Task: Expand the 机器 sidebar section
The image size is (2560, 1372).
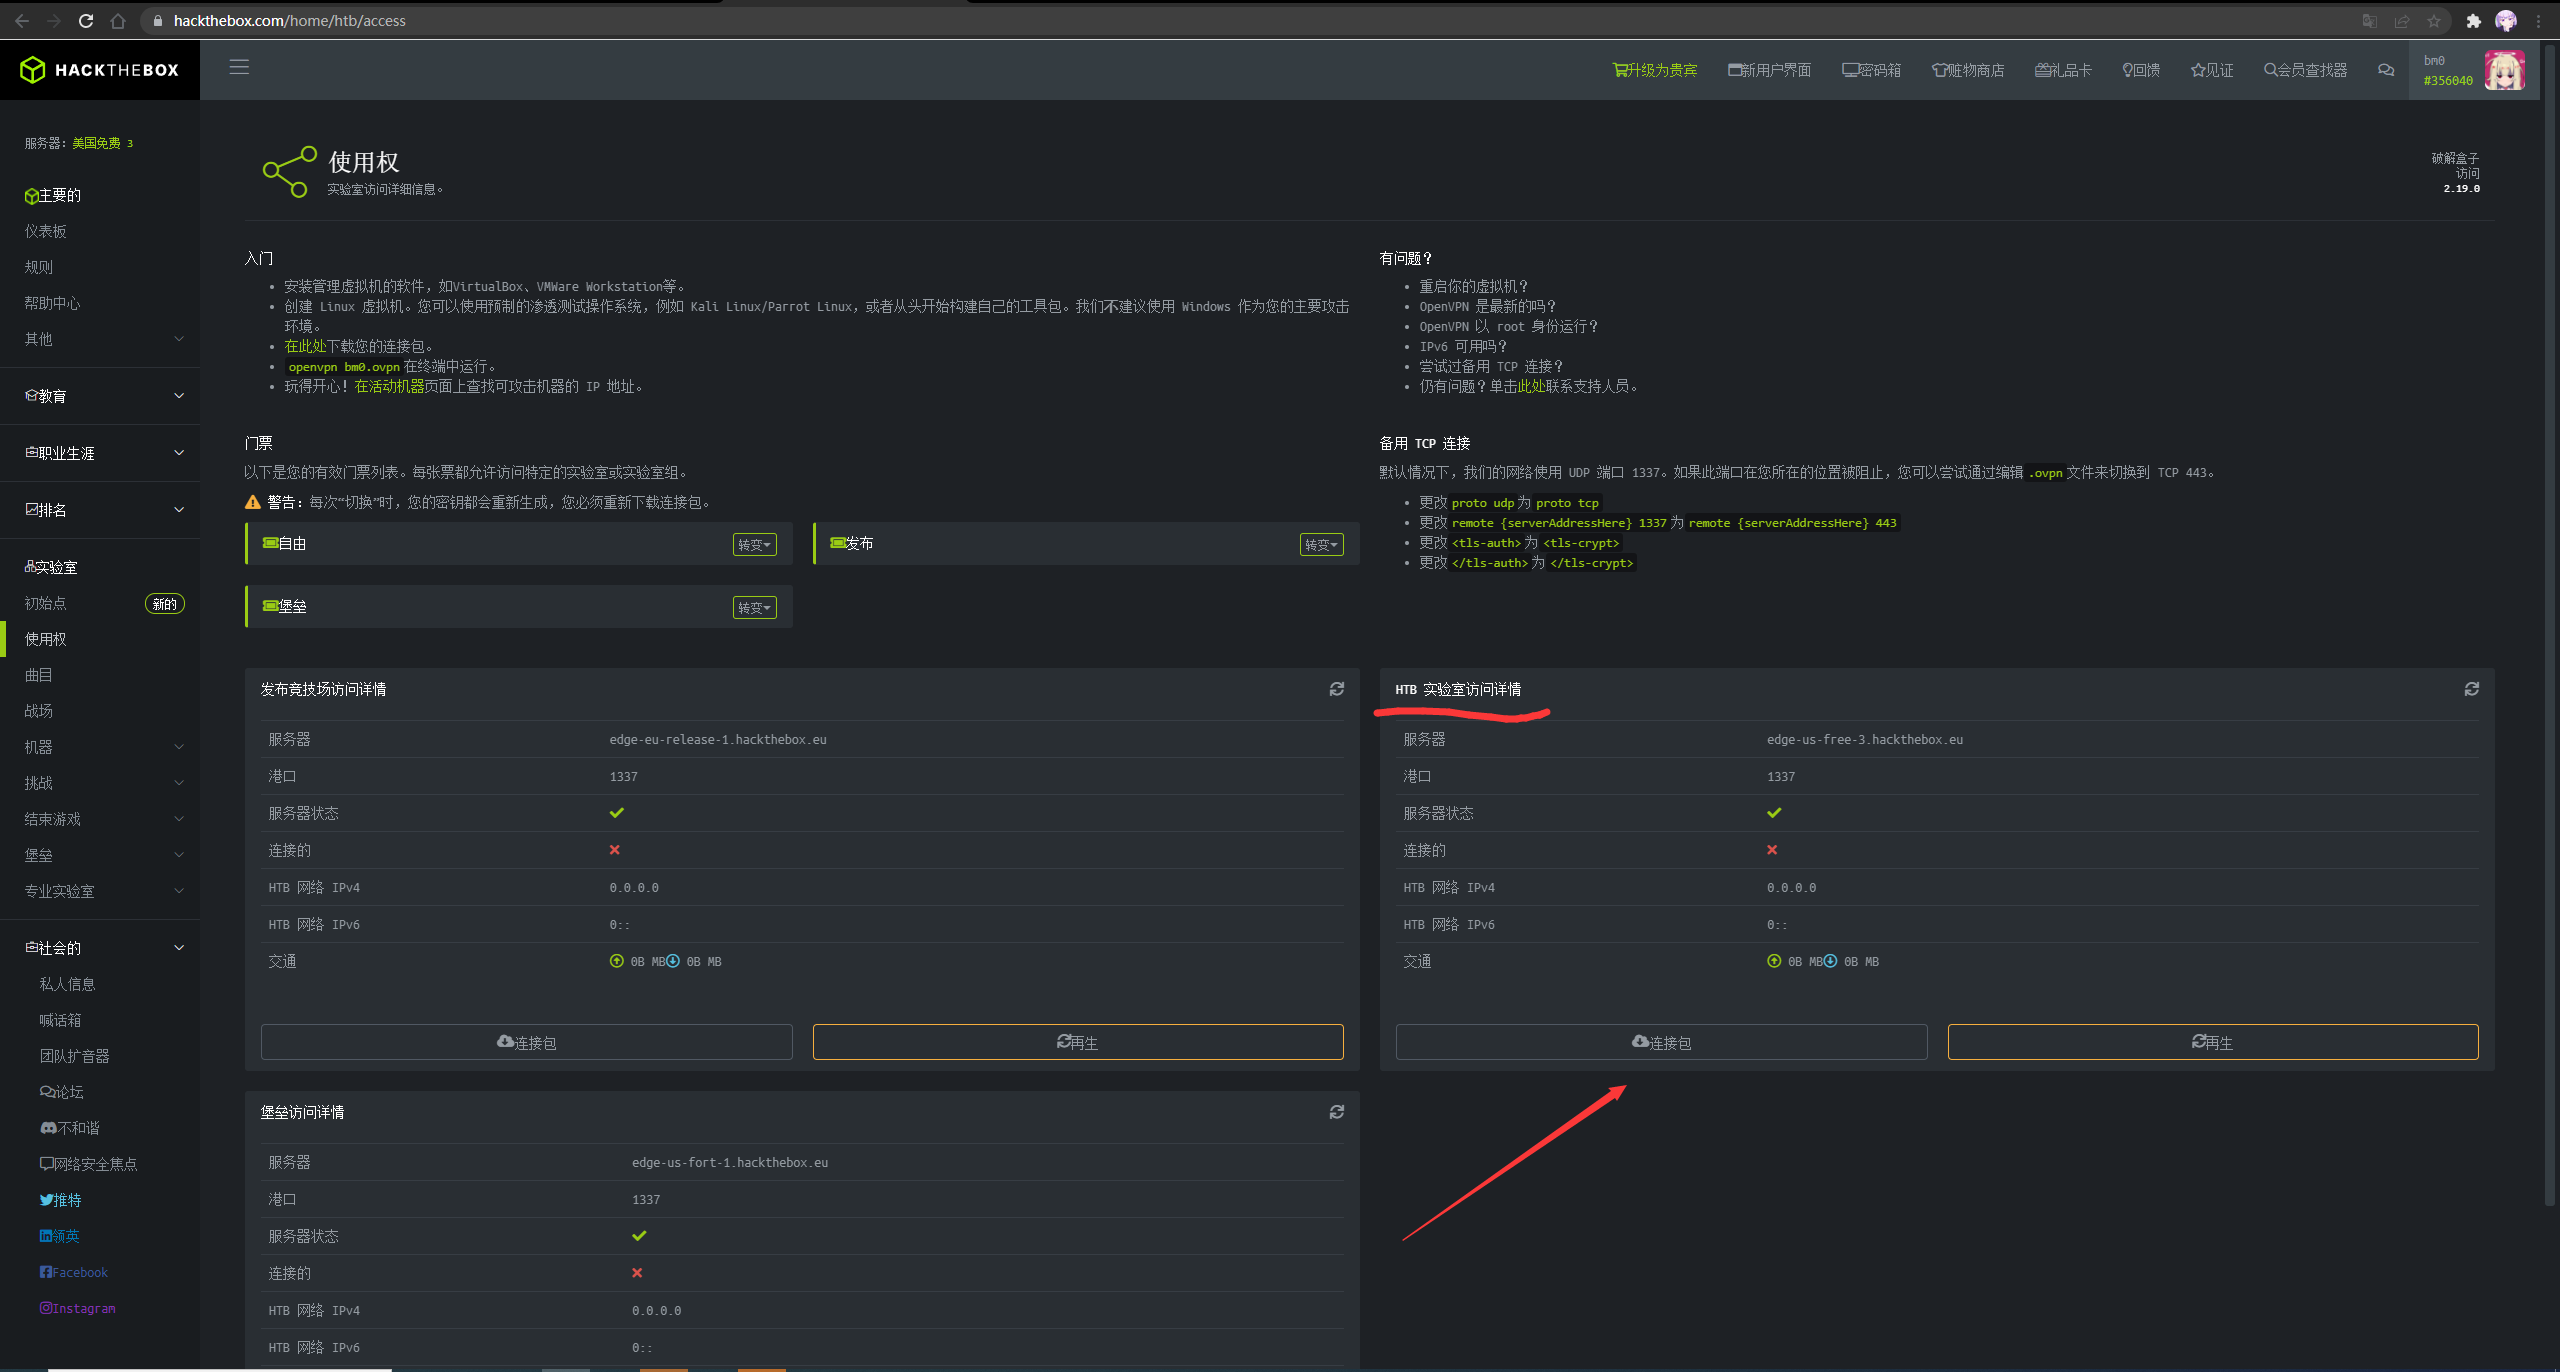Action: point(100,746)
